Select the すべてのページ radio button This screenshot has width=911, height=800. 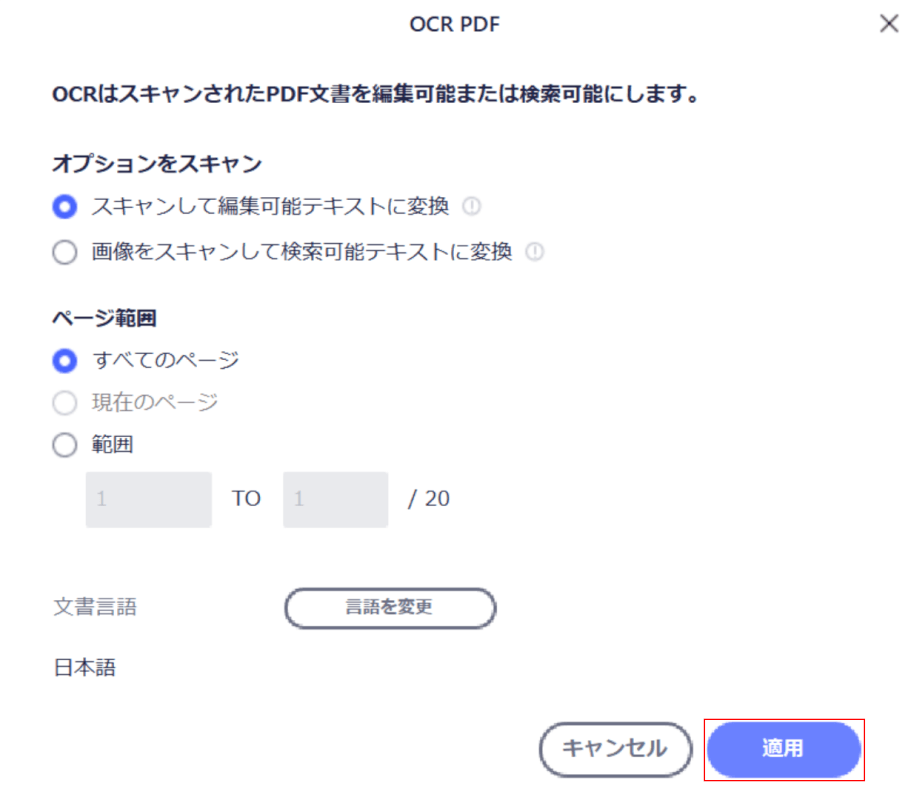pos(65,360)
